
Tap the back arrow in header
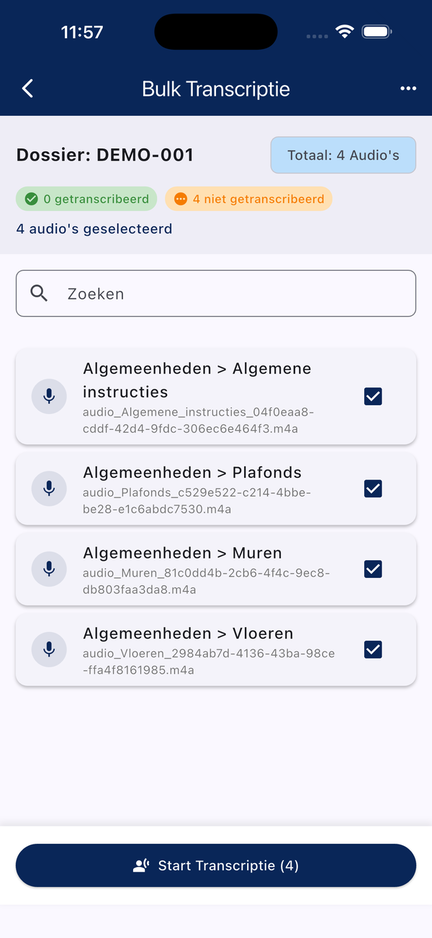28,89
